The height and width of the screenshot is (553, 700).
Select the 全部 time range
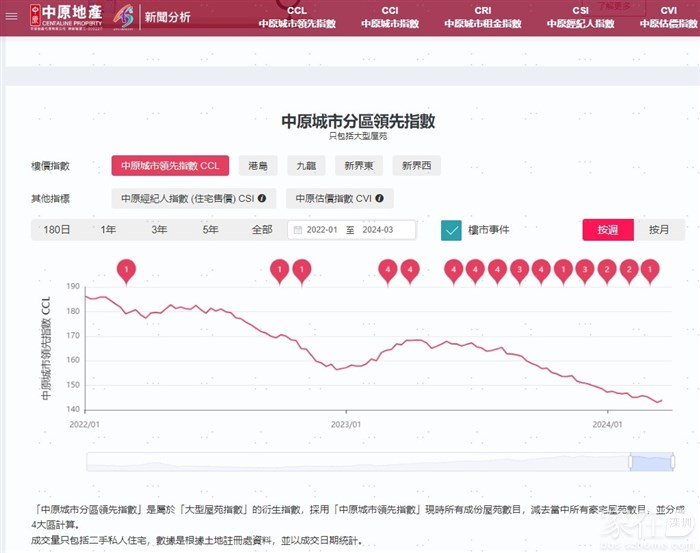coord(262,230)
